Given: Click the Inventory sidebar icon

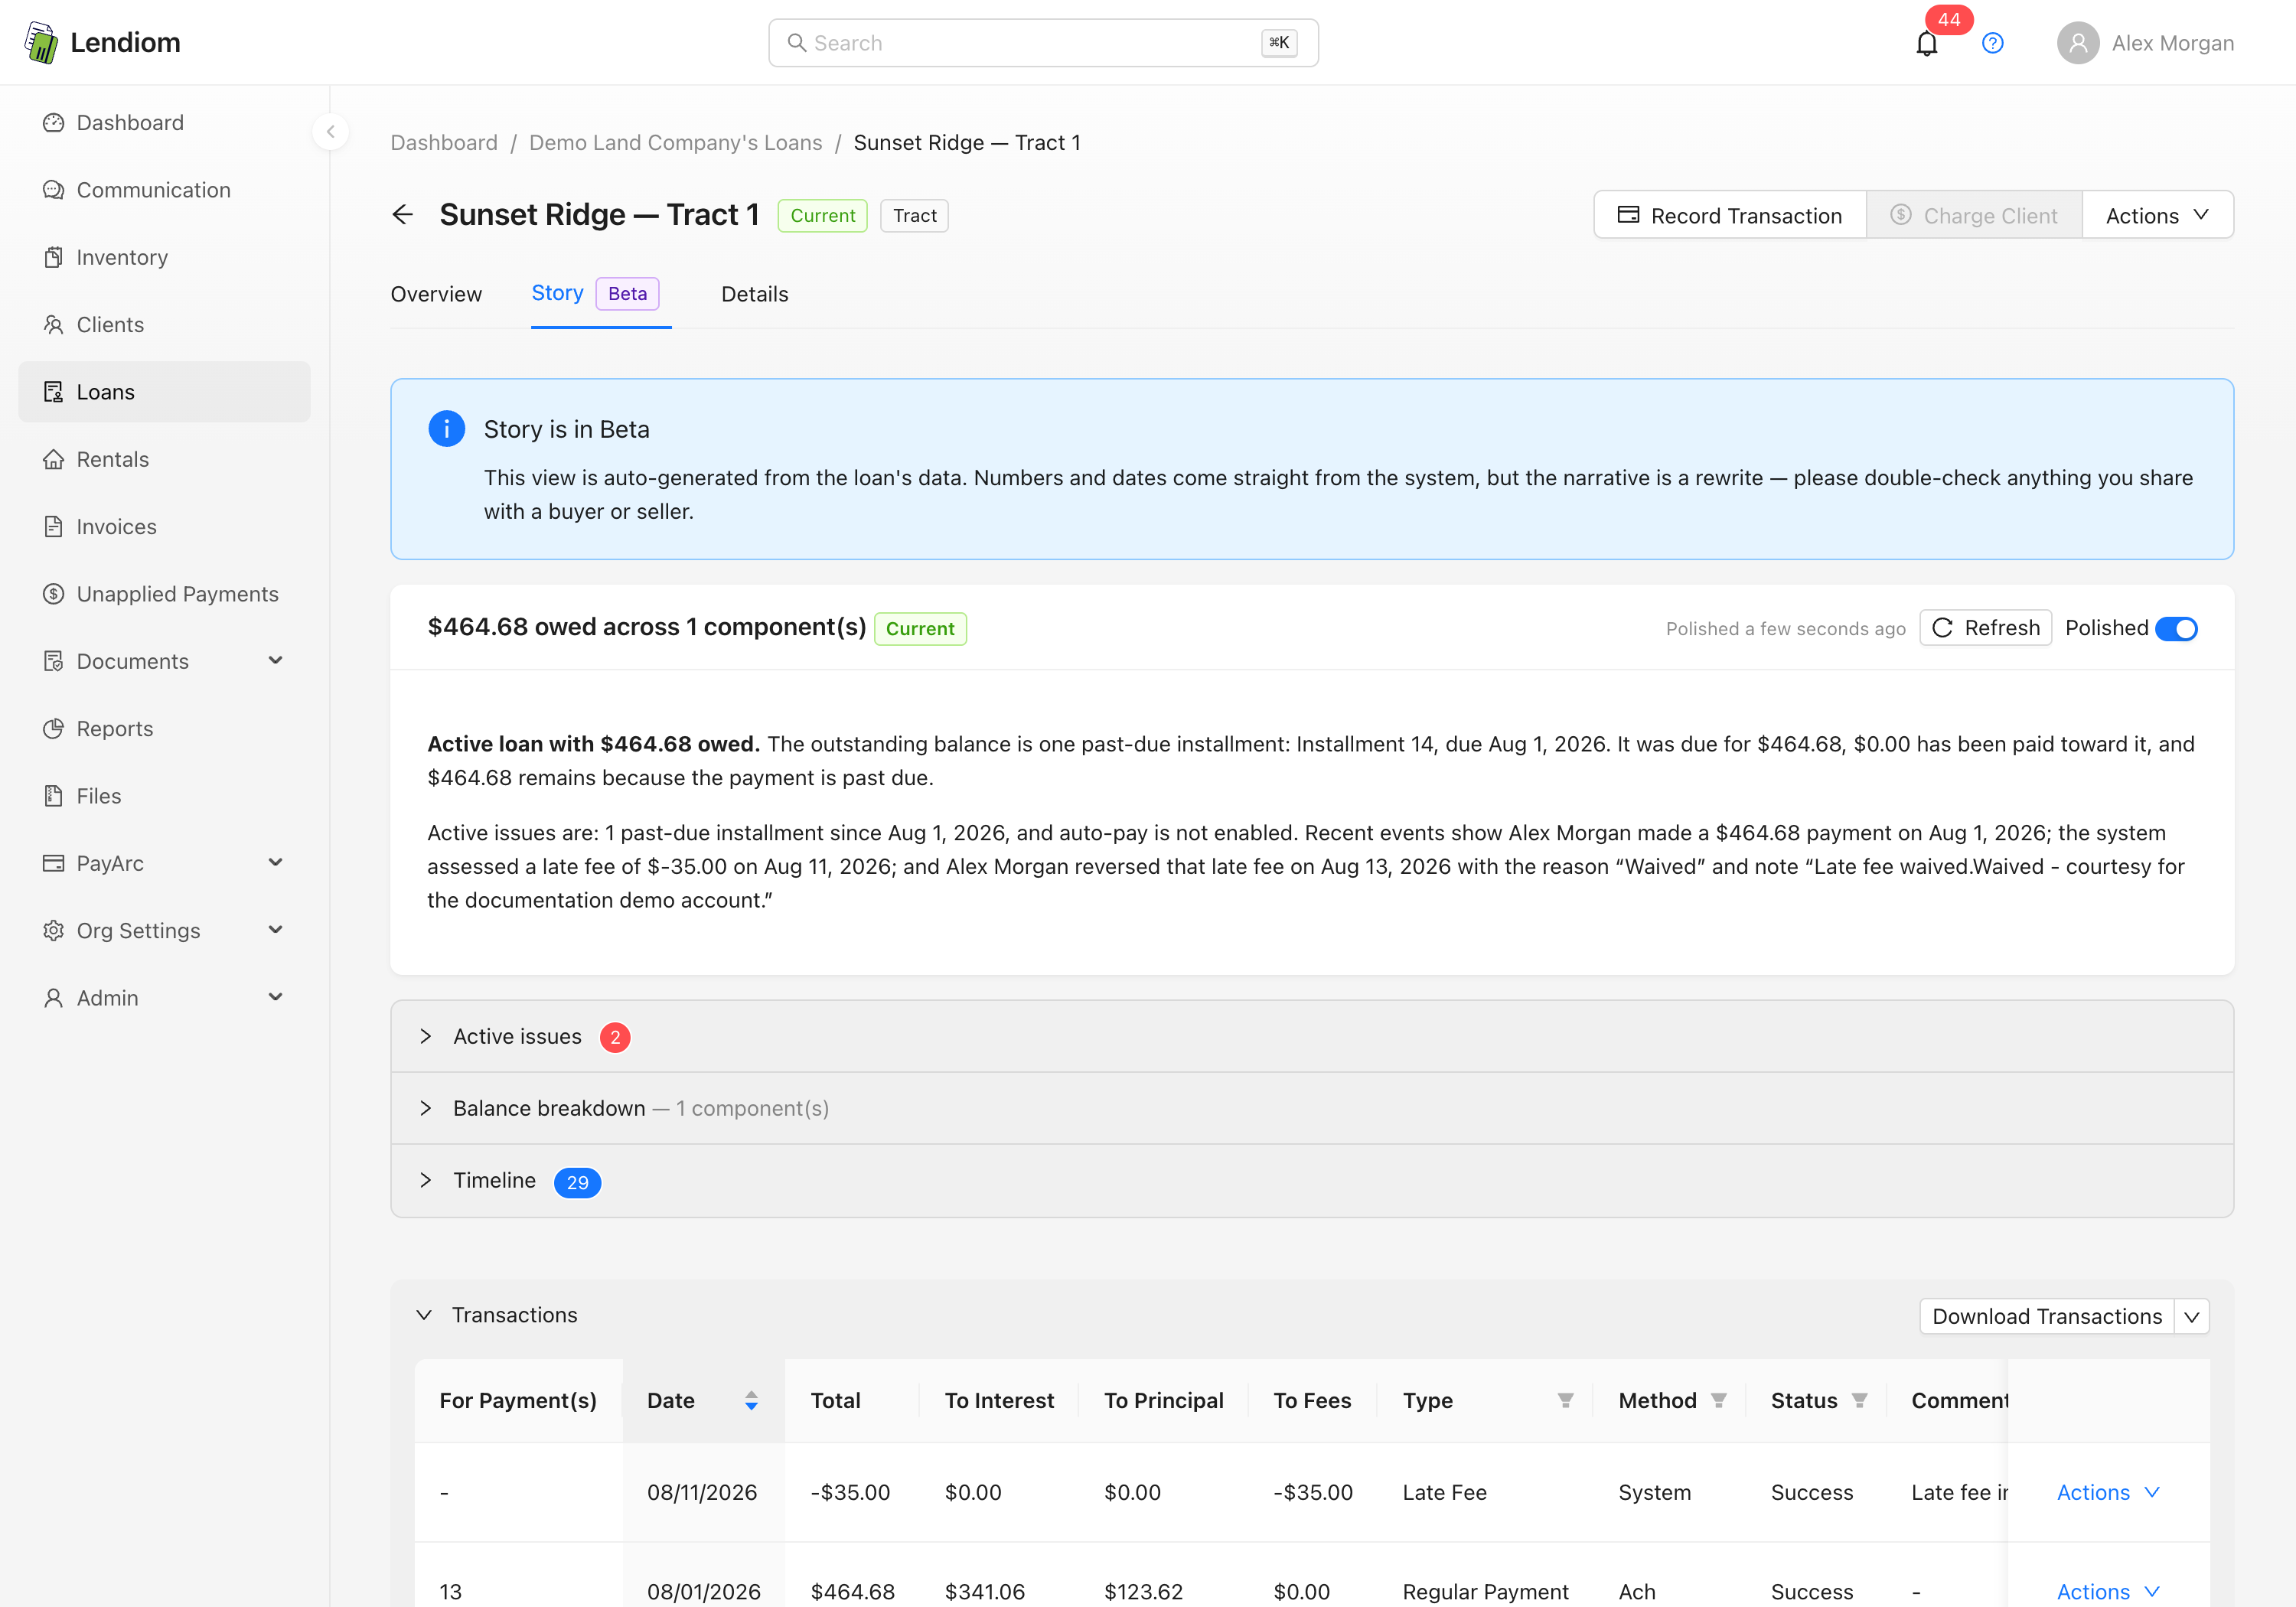Looking at the screenshot, I should tap(53, 257).
